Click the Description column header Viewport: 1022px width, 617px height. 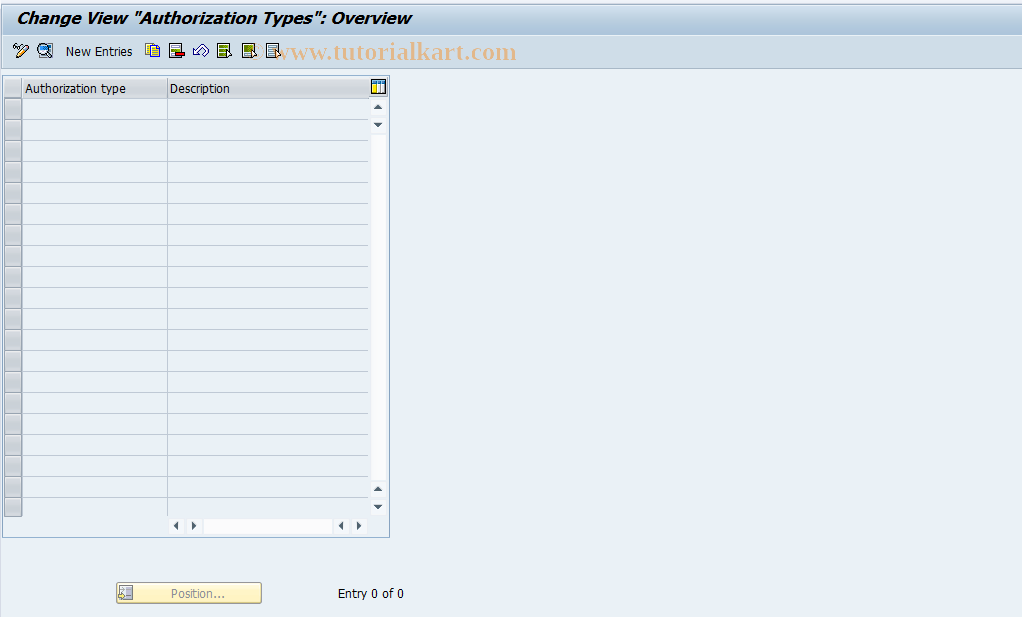[x=268, y=89]
